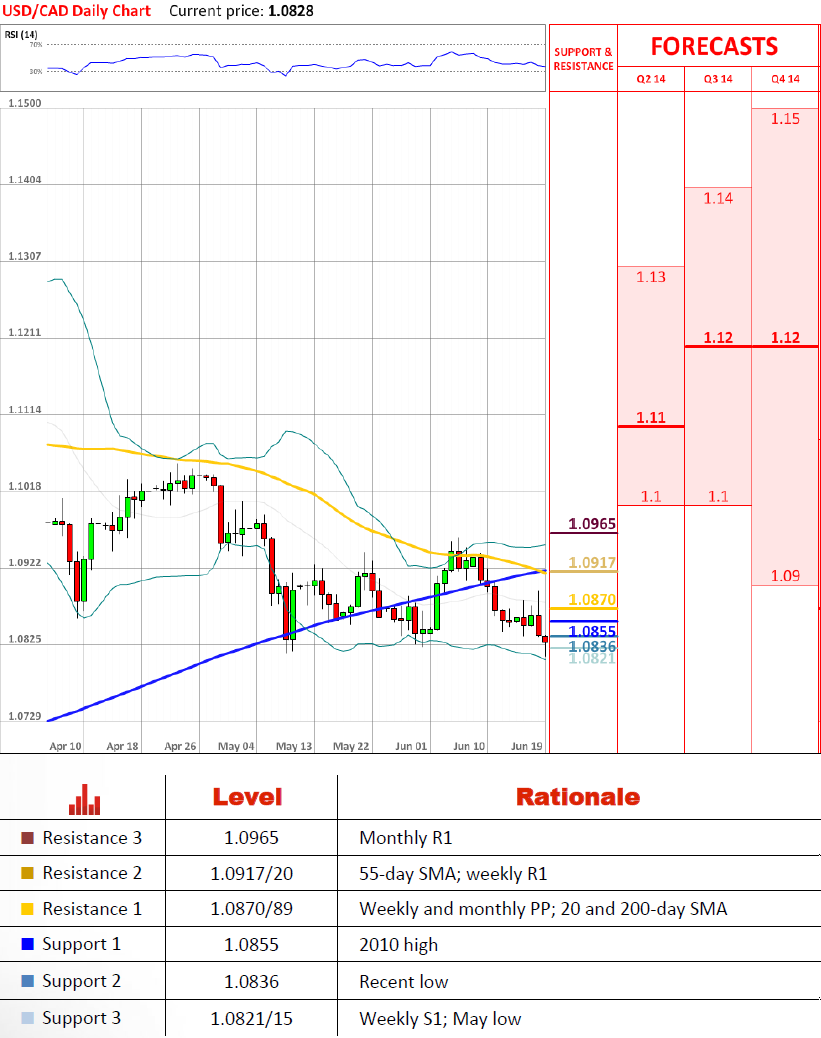821x1038 pixels.
Task: Click the Jun 01 date axis label
Action: 411,746
